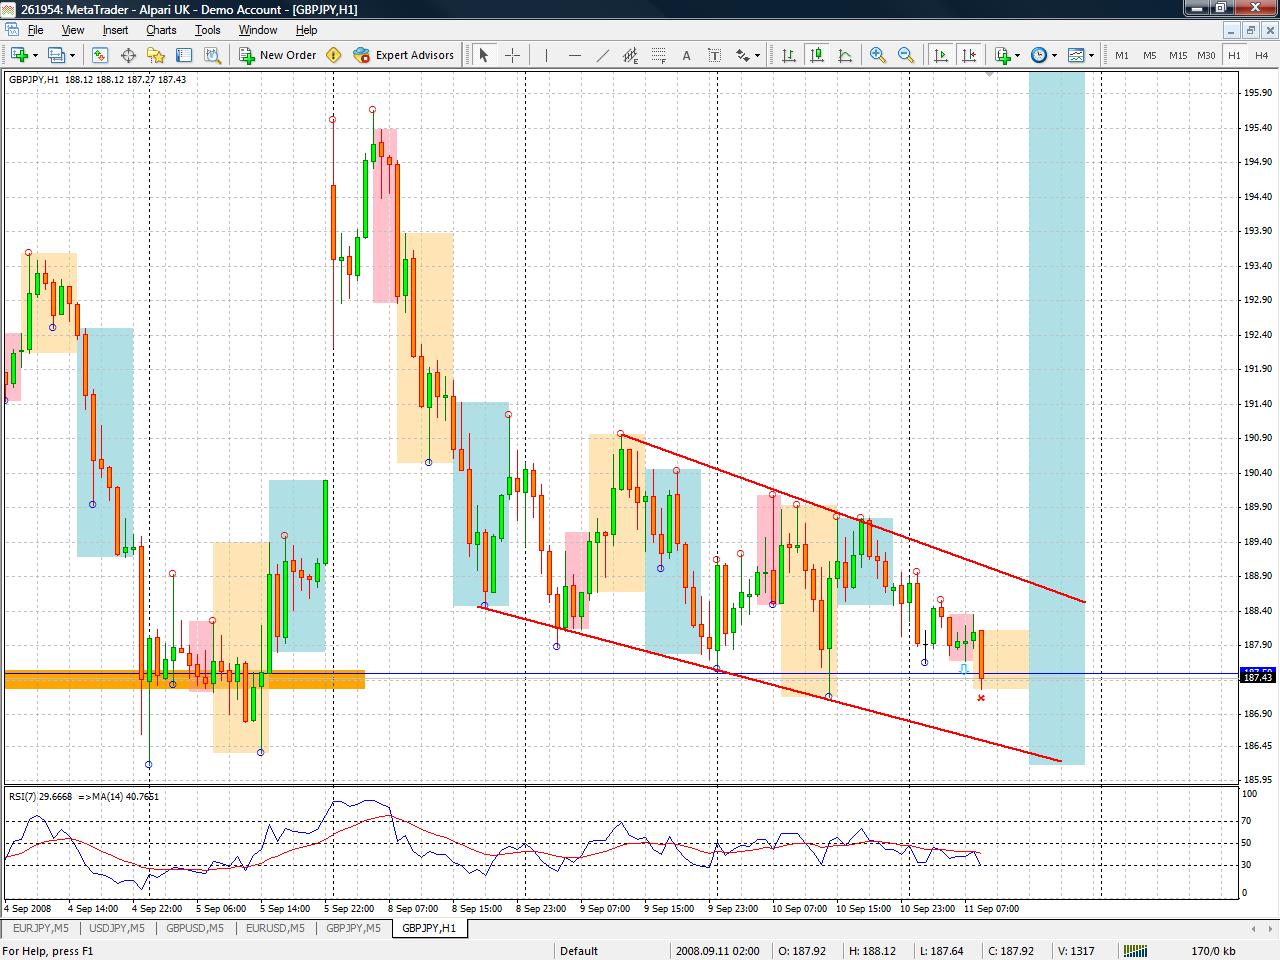Screen dimensions: 1280x960
Task: Draw a vertical line tool
Action: 546,55
